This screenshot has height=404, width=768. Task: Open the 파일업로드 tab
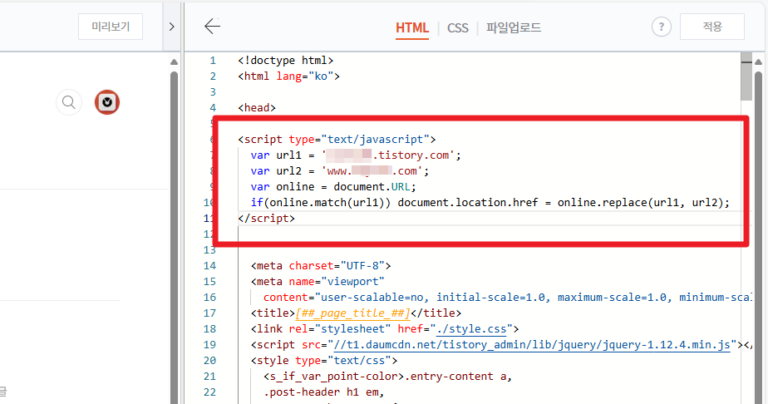click(513, 28)
